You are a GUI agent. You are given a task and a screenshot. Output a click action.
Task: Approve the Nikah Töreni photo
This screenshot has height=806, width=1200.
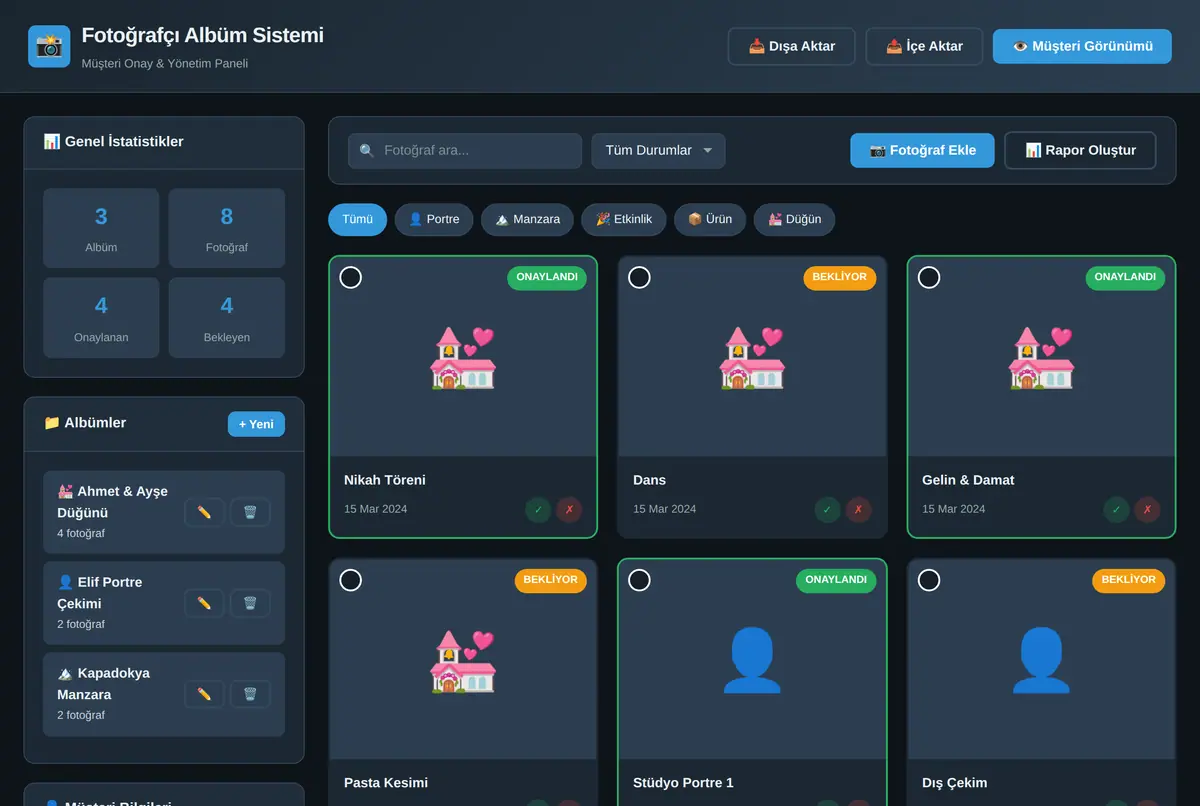(538, 510)
